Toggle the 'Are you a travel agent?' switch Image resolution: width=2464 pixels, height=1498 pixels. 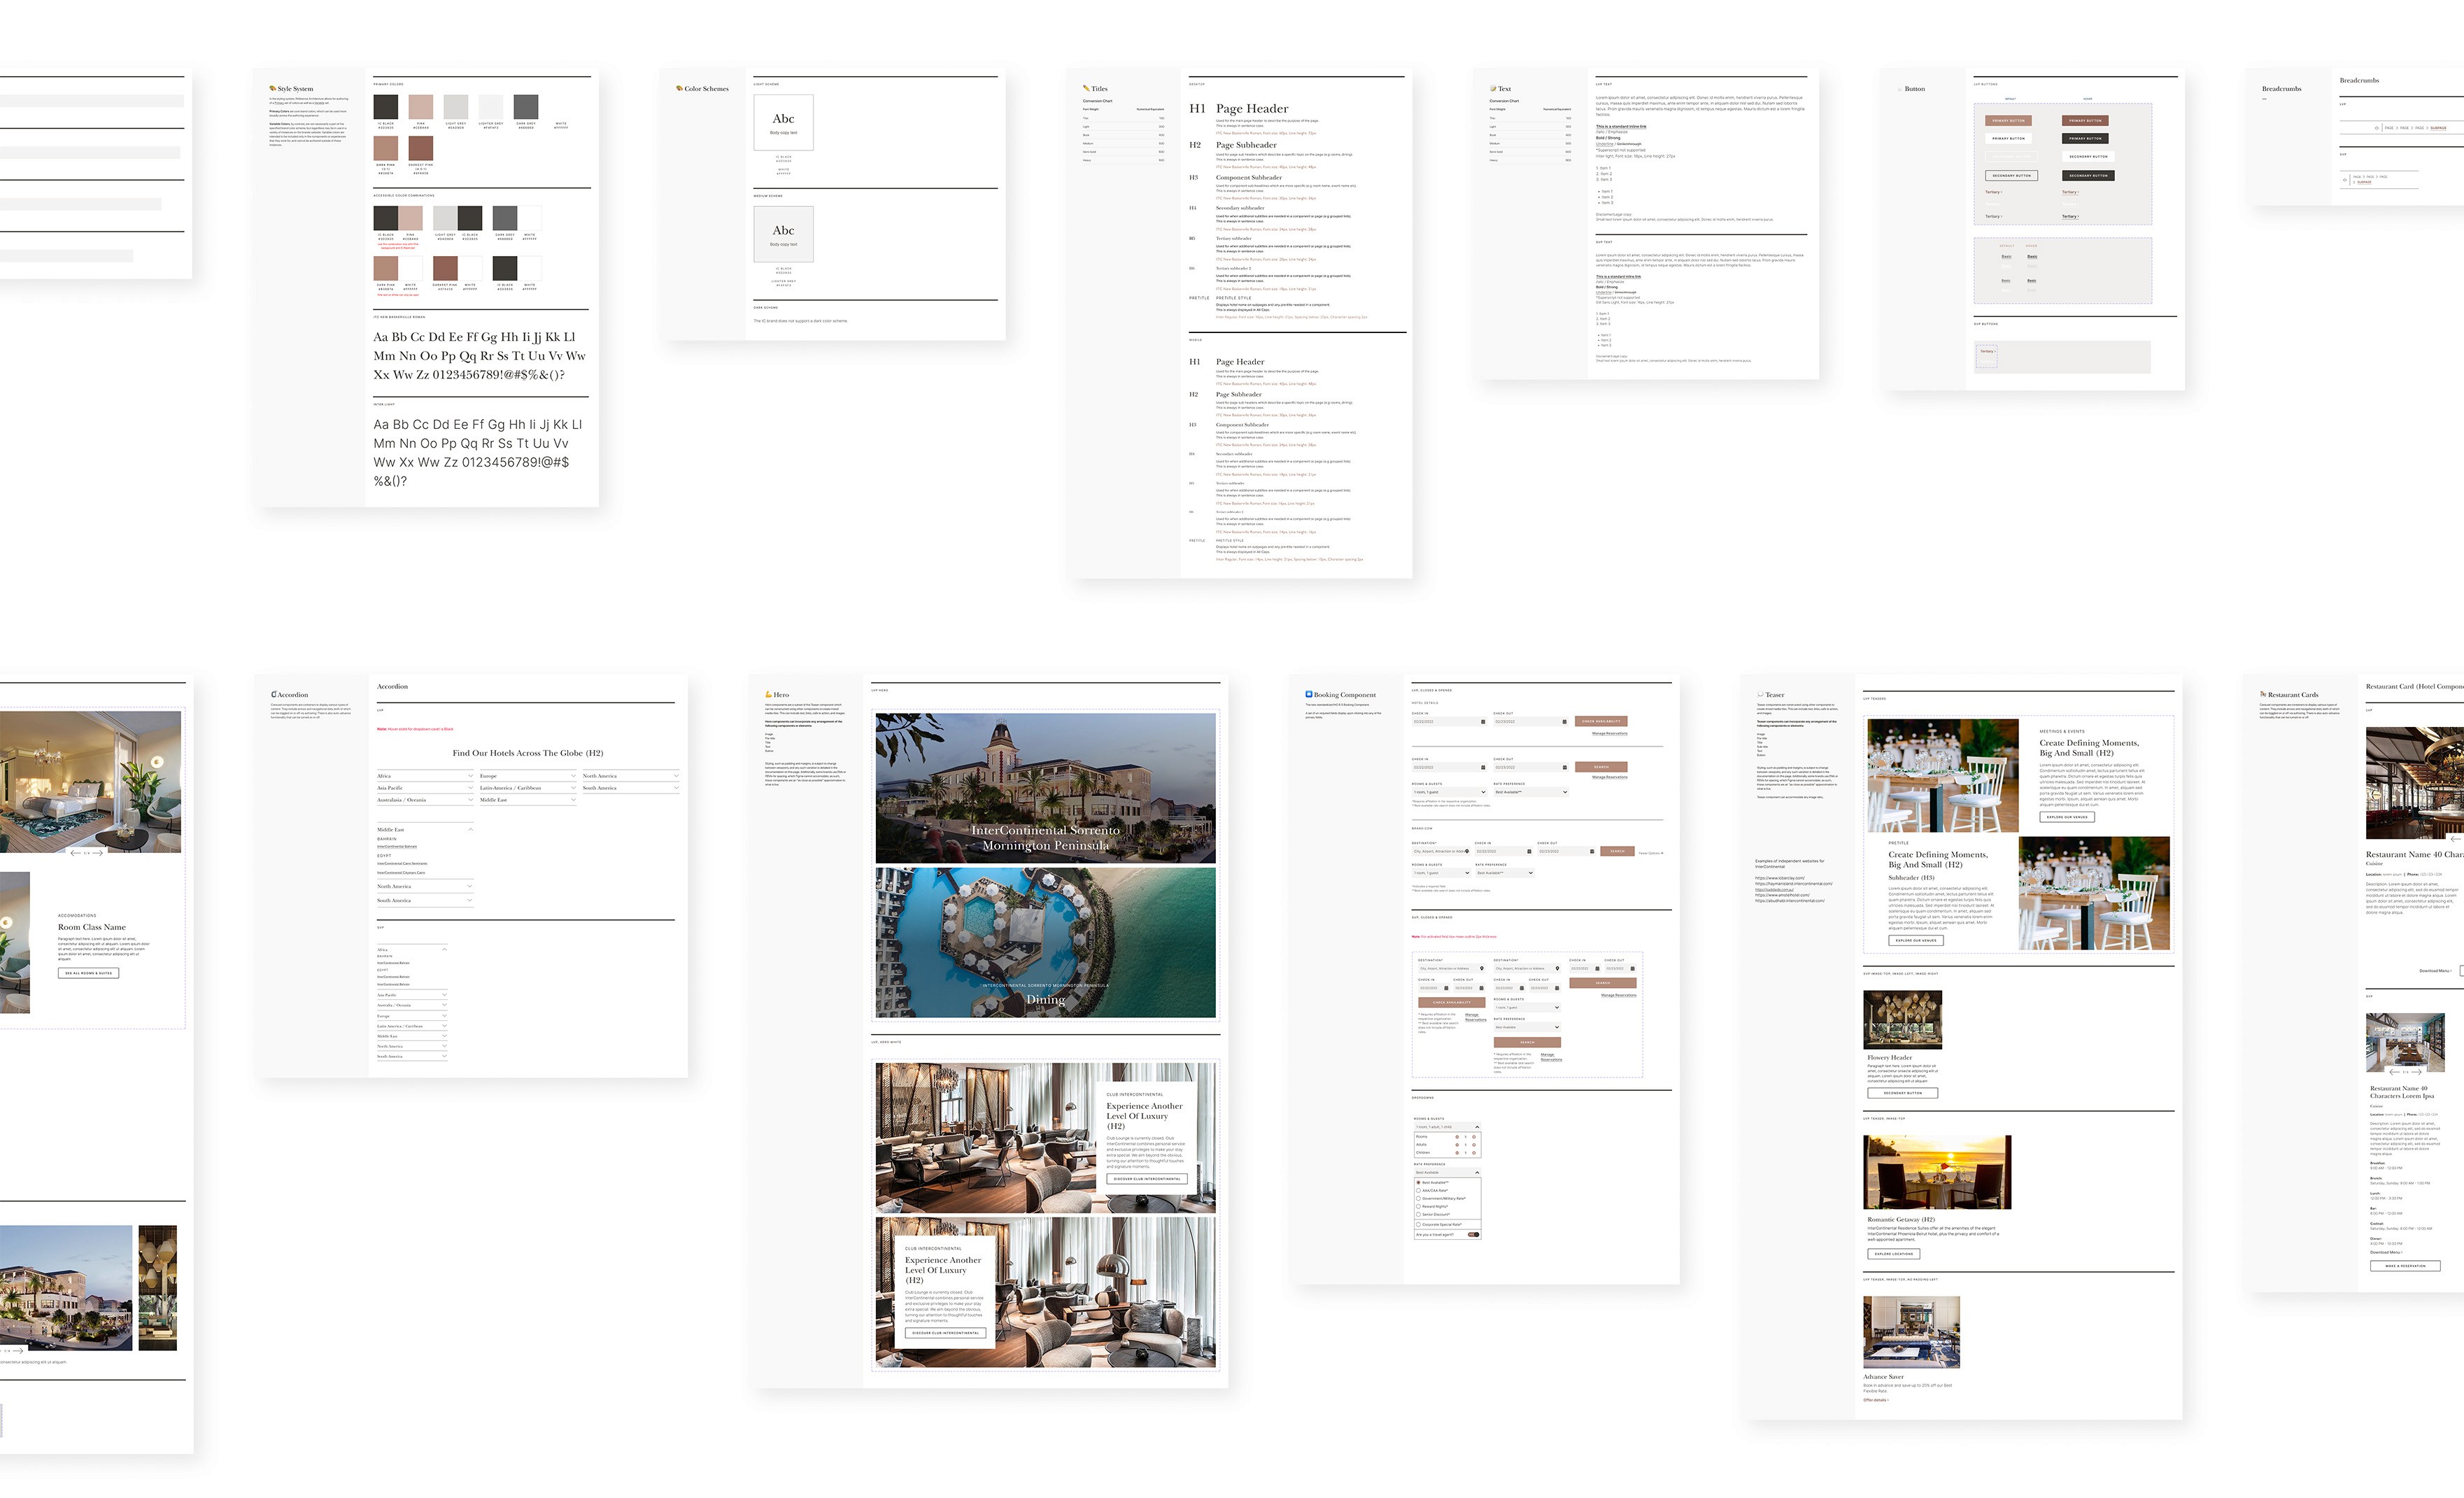[1473, 1235]
